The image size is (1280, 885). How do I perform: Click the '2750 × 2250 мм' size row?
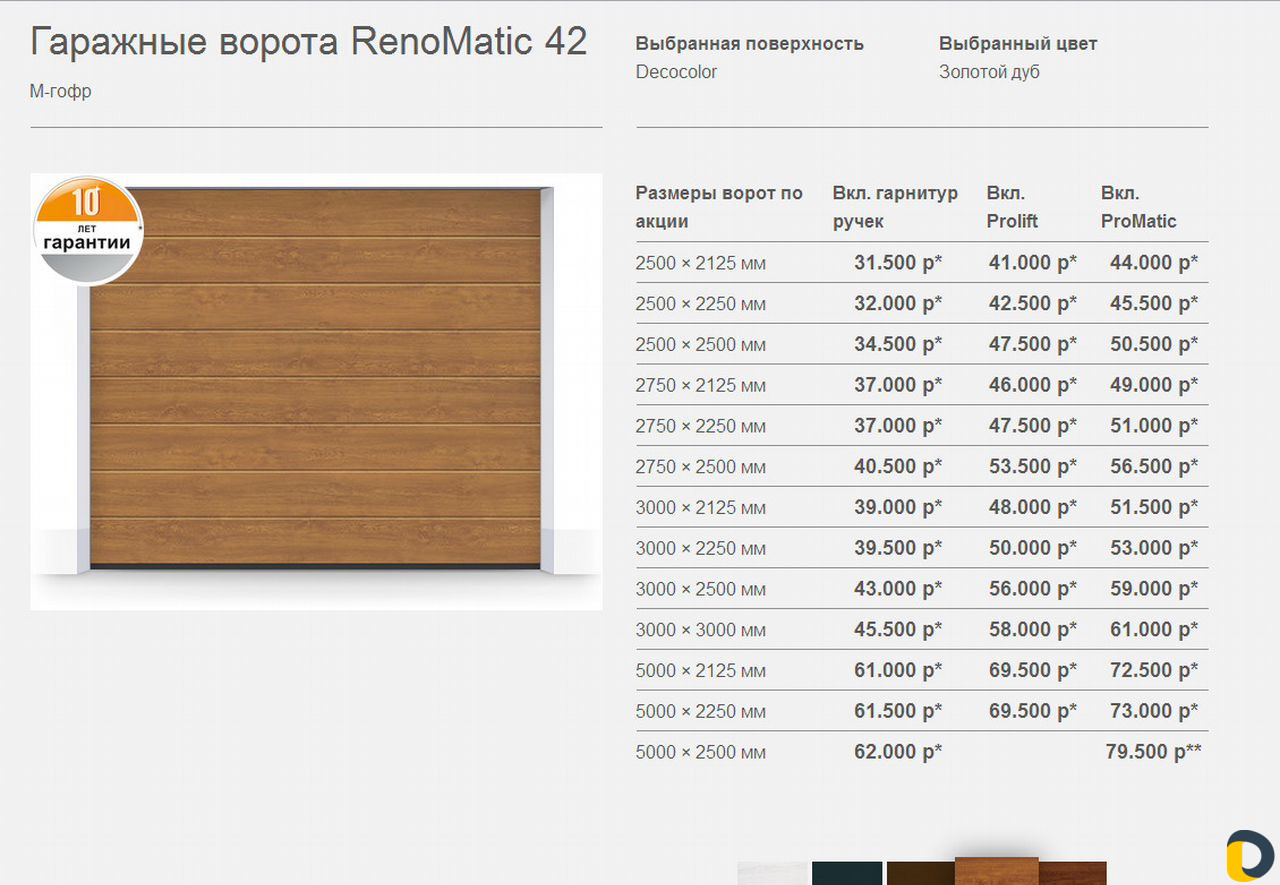[x=922, y=426]
